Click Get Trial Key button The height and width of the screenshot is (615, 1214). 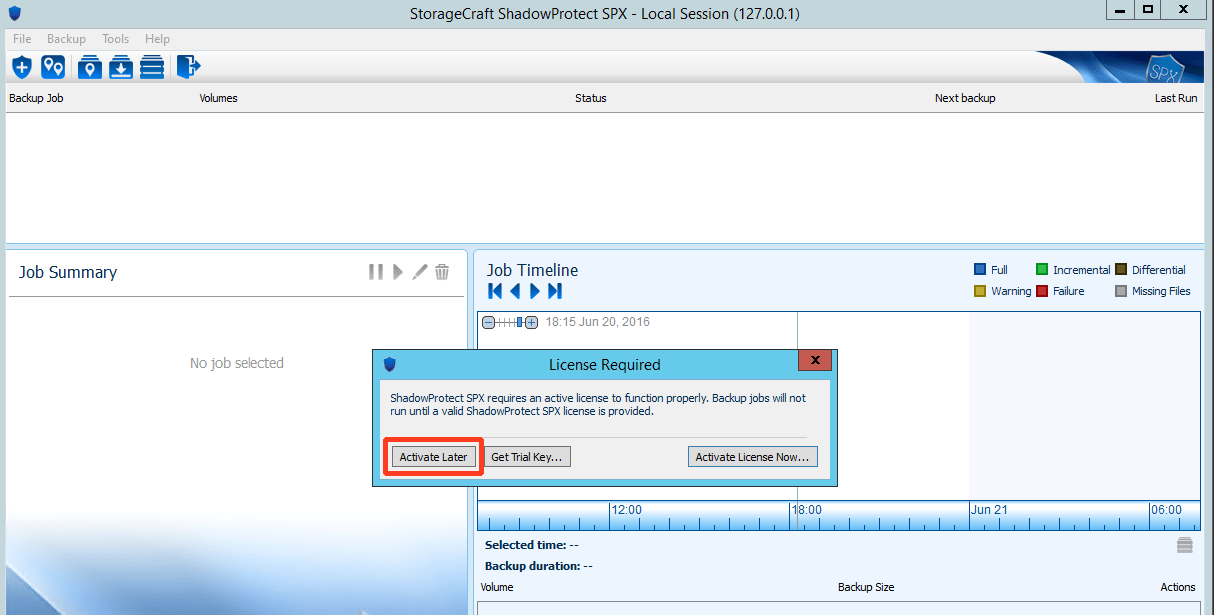pos(527,456)
